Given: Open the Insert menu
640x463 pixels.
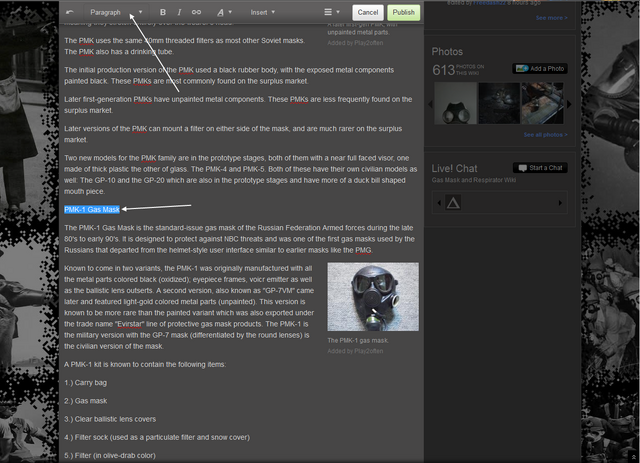Looking at the screenshot, I should 262,12.
